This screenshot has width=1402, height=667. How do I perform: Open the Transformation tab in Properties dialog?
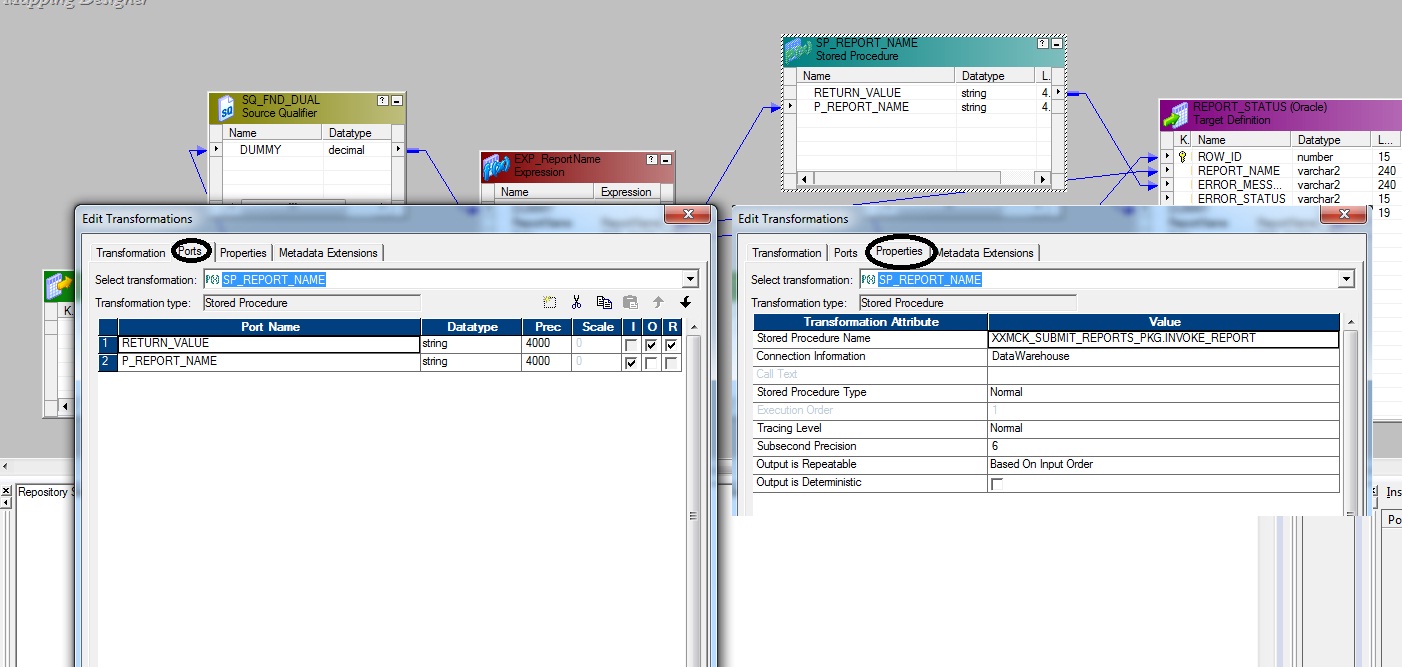[787, 253]
